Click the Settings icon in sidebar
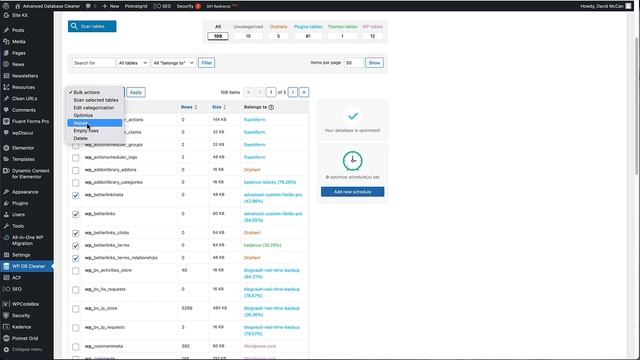The image size is (640, 360). pos(6,255)
